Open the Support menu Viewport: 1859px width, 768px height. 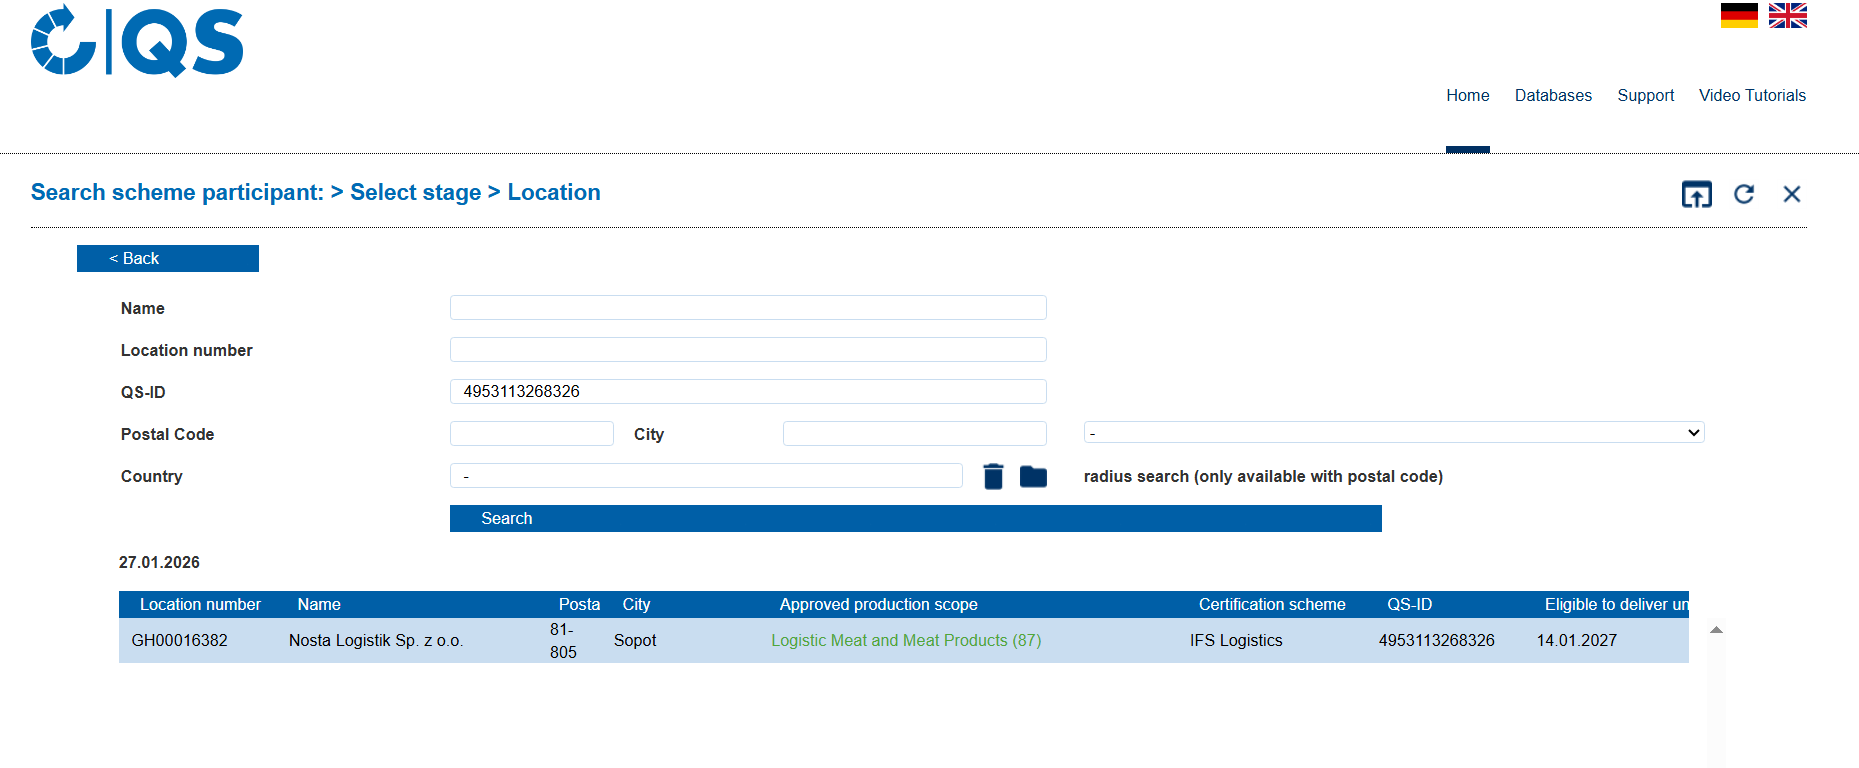pyautogui.click(x=1645, y=96)
